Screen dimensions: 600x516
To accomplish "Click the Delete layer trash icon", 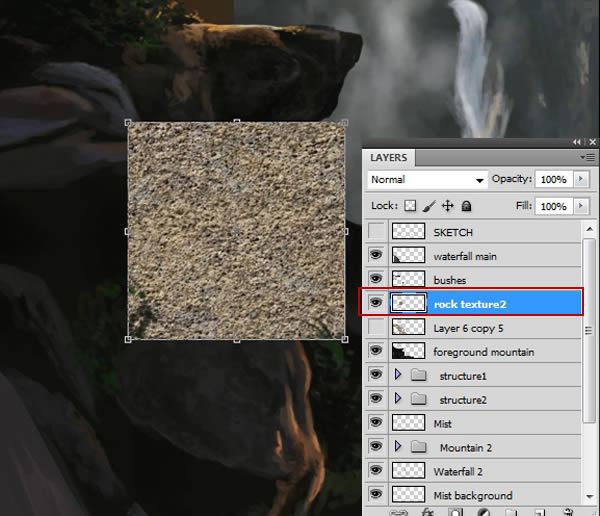I will pos(569,513).
